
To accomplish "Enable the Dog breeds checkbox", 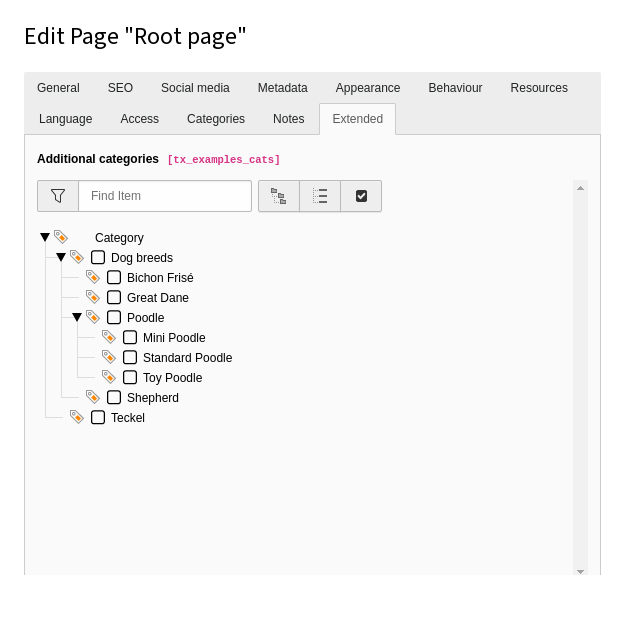I will click(98, 257).
